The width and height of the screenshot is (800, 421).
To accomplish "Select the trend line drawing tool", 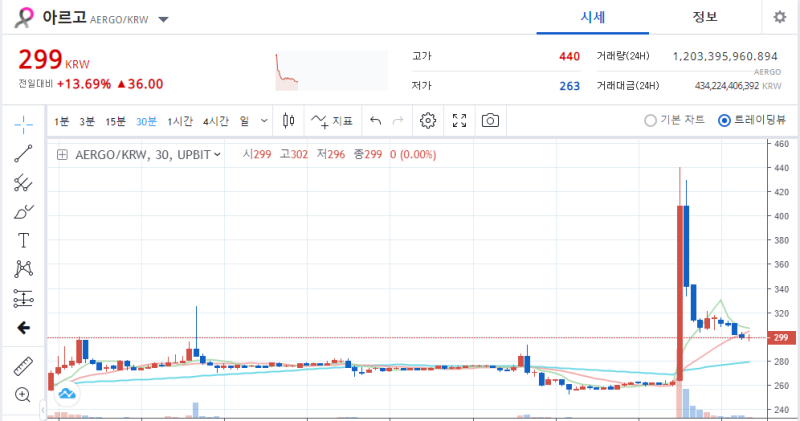I will (x=23, y=154).
